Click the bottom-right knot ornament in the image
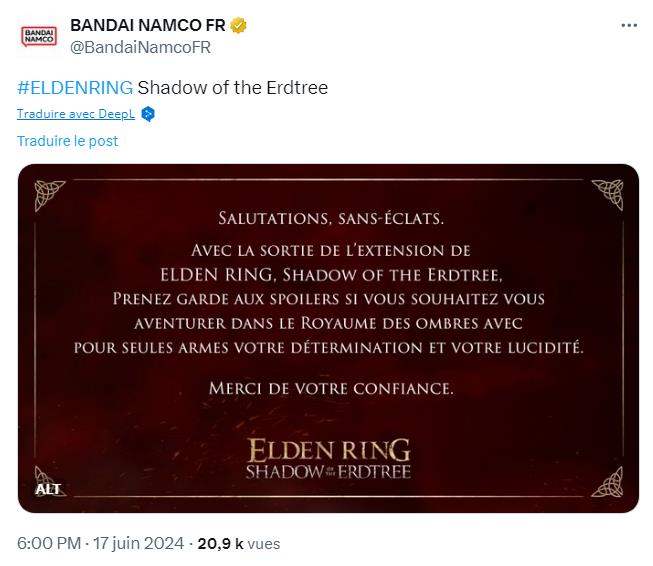The height and width of the screenshot is (566, 653). point(607,483)
